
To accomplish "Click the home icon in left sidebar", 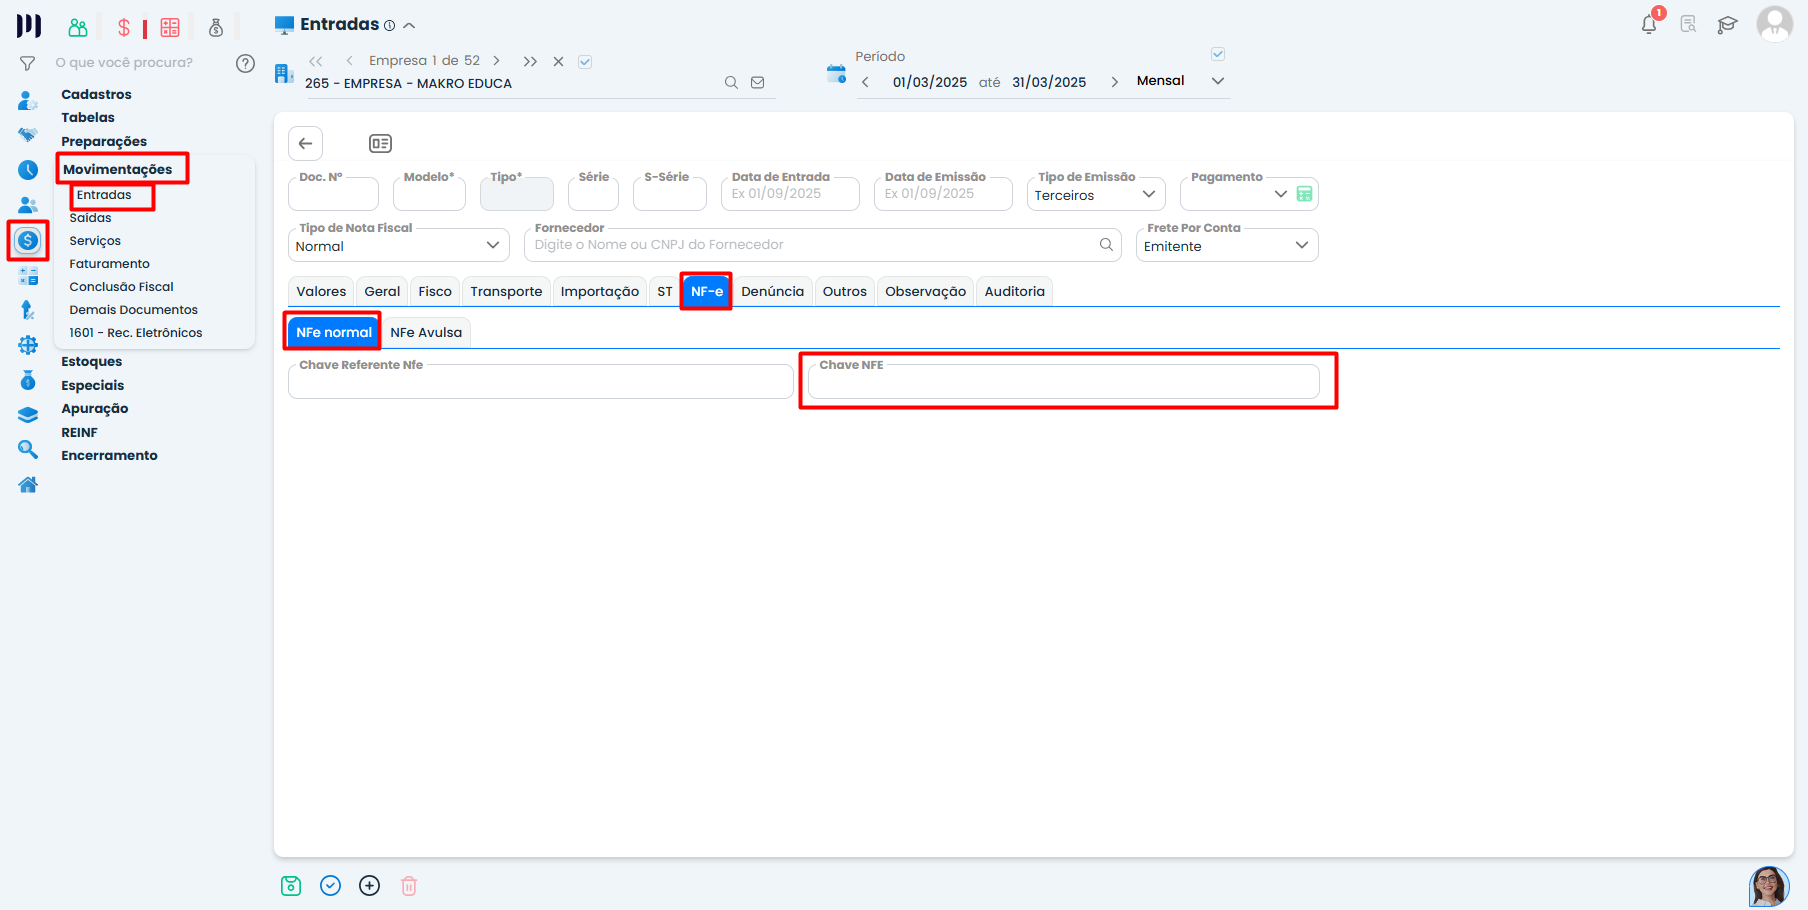I will point(28,485).
